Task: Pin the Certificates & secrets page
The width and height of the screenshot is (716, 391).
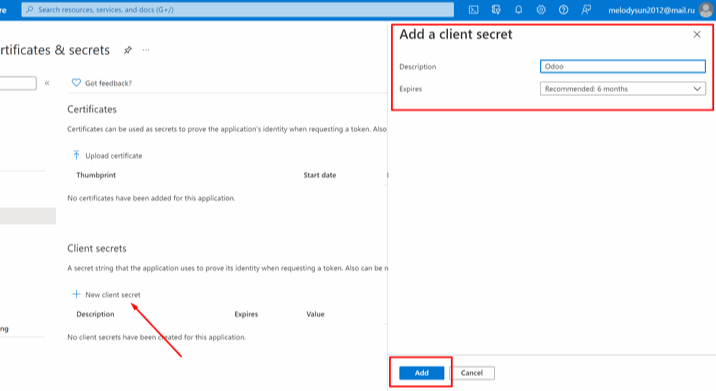Action: (x=128, y=50)
